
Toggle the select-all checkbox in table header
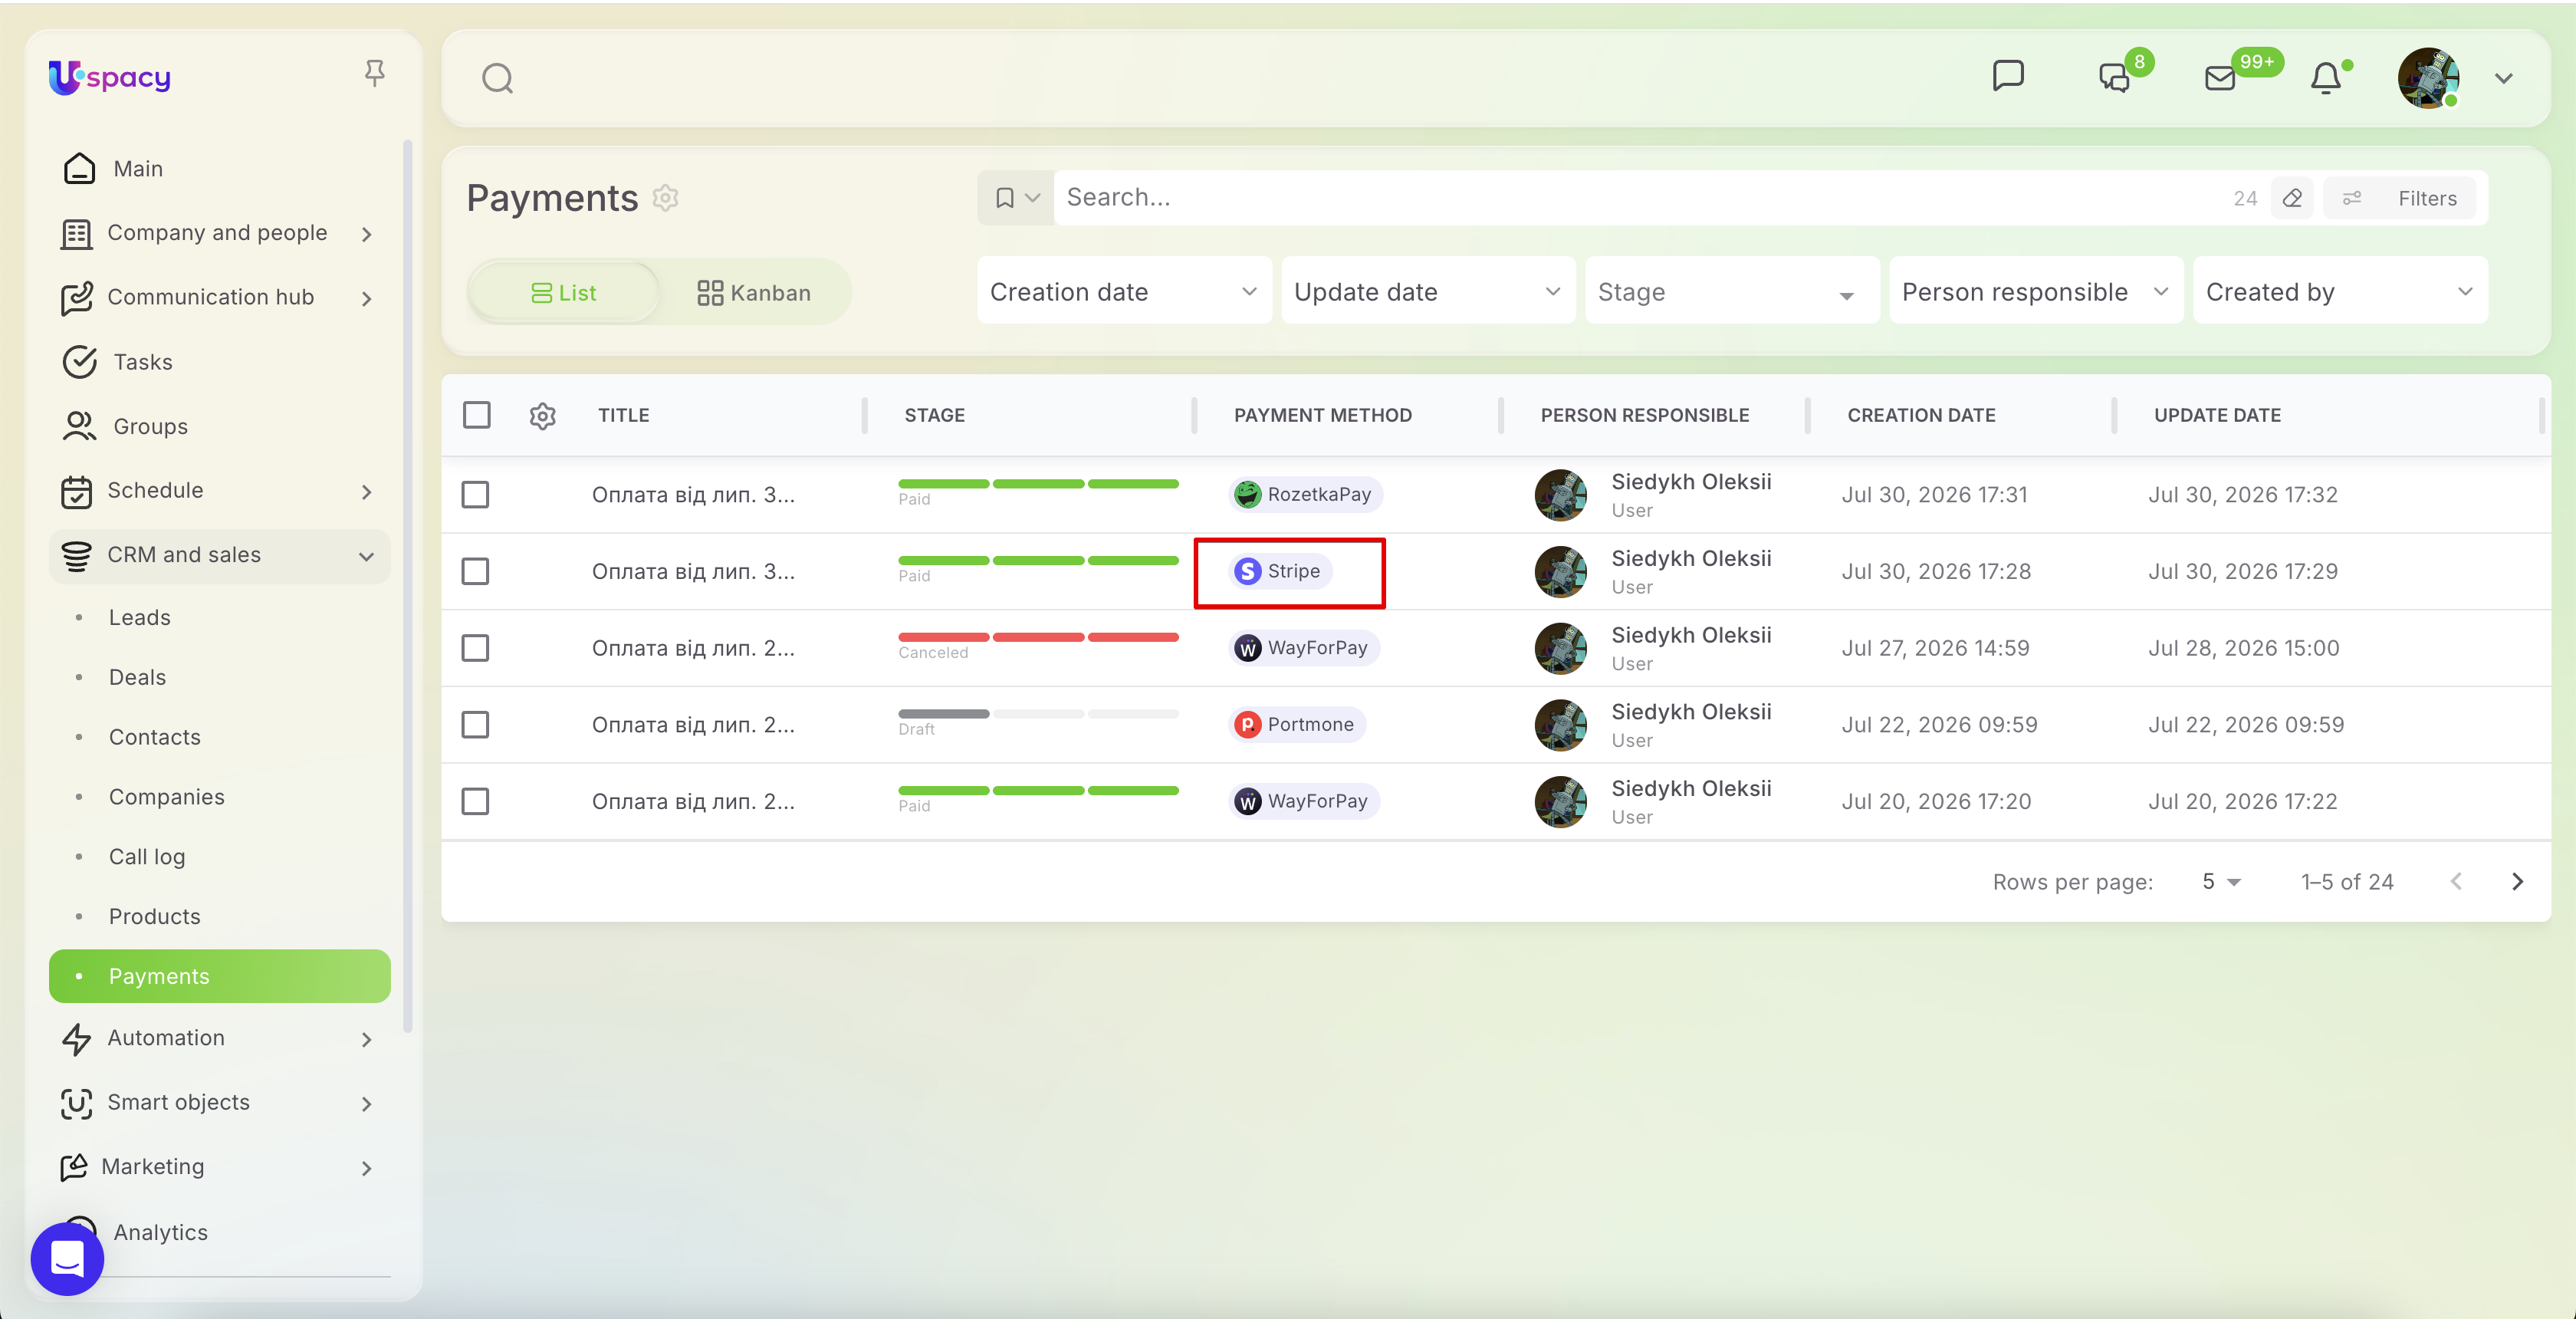pos(477,414)
